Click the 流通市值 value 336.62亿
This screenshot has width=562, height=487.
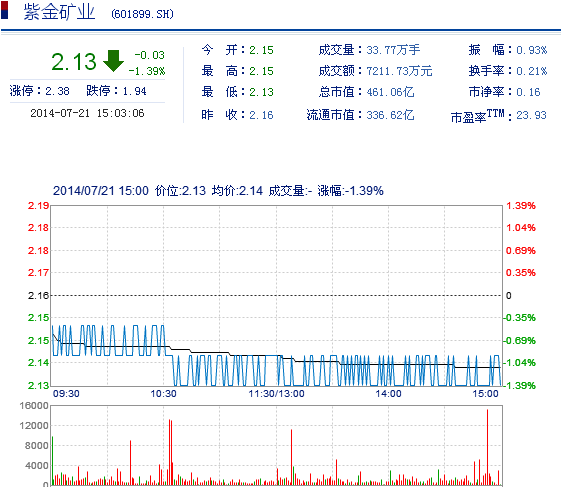[390, 115]
